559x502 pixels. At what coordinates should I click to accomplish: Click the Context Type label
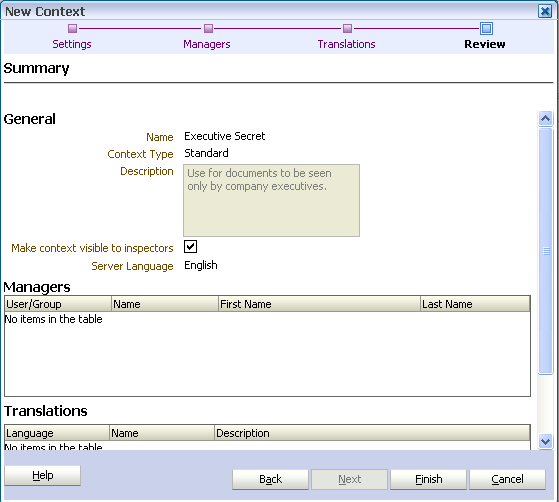tap(140, 154)
